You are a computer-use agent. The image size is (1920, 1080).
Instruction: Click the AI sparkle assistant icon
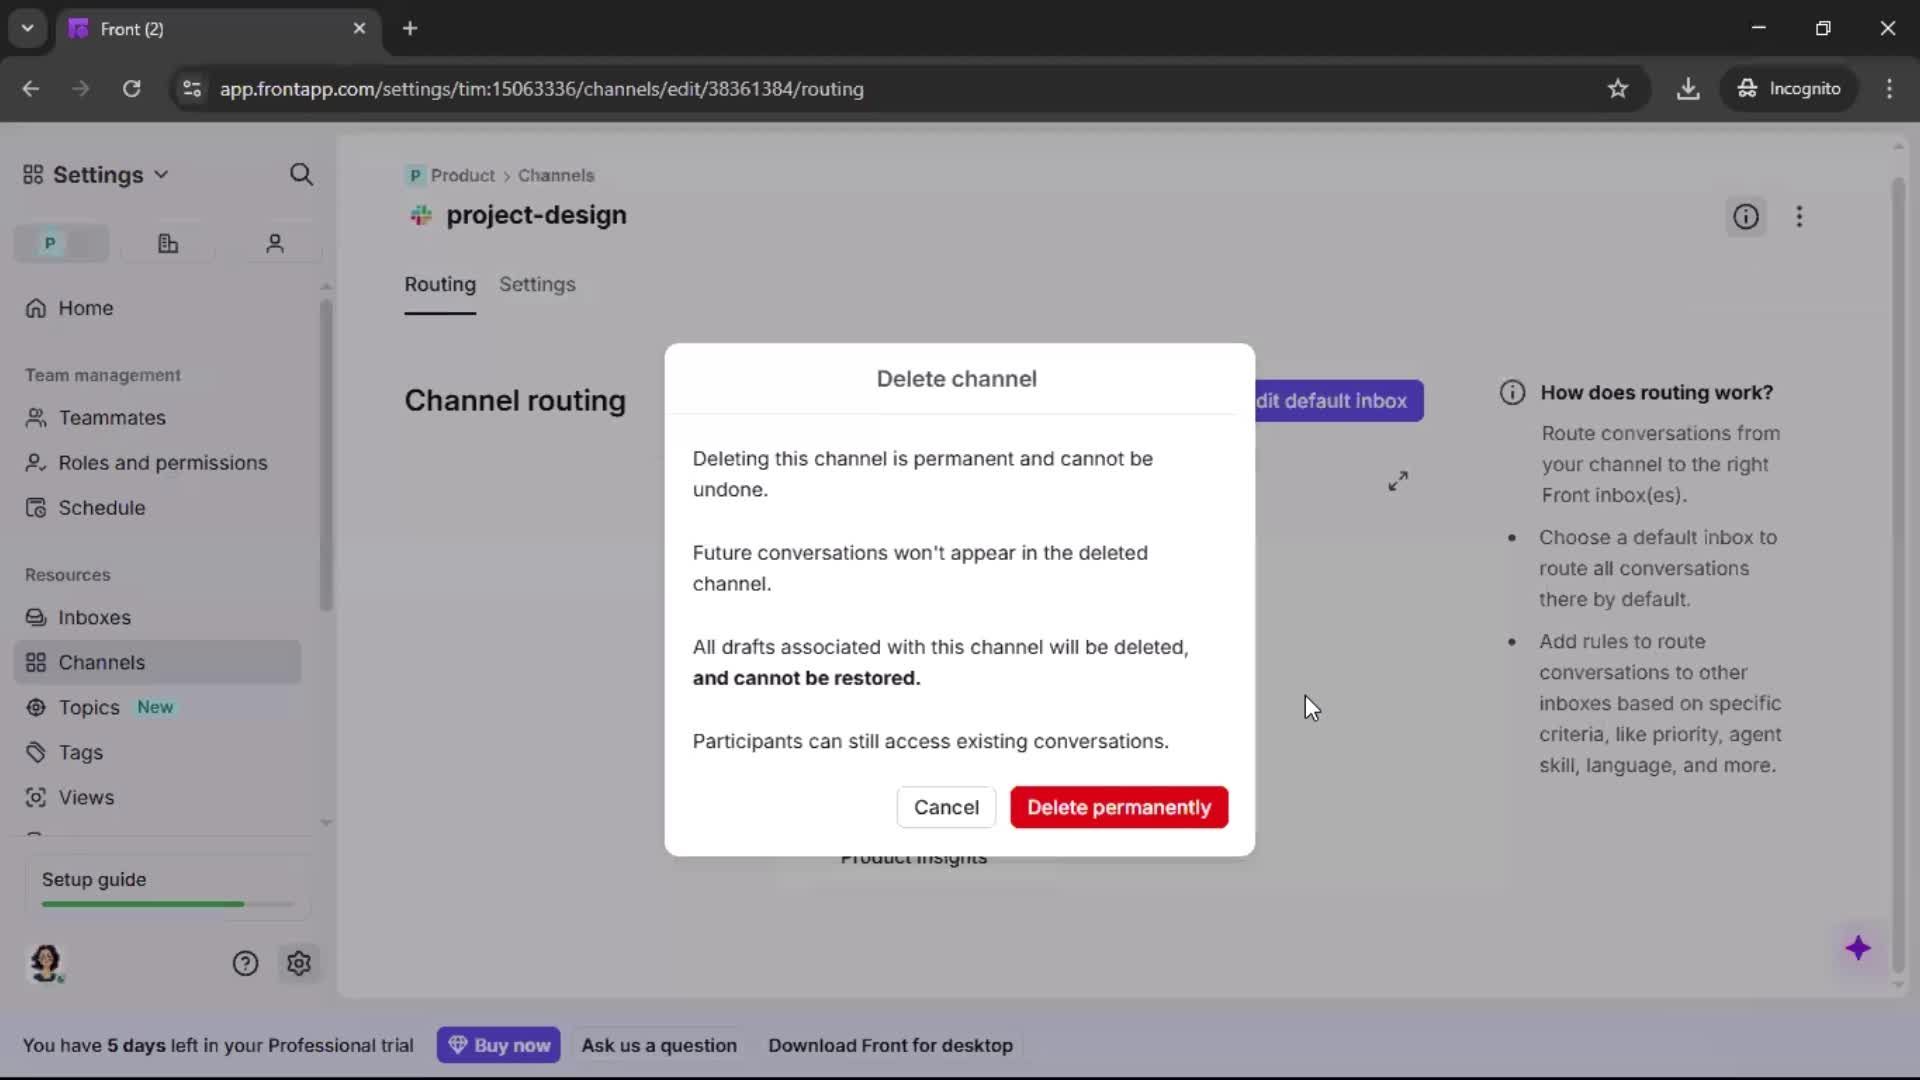[1860, 949]
